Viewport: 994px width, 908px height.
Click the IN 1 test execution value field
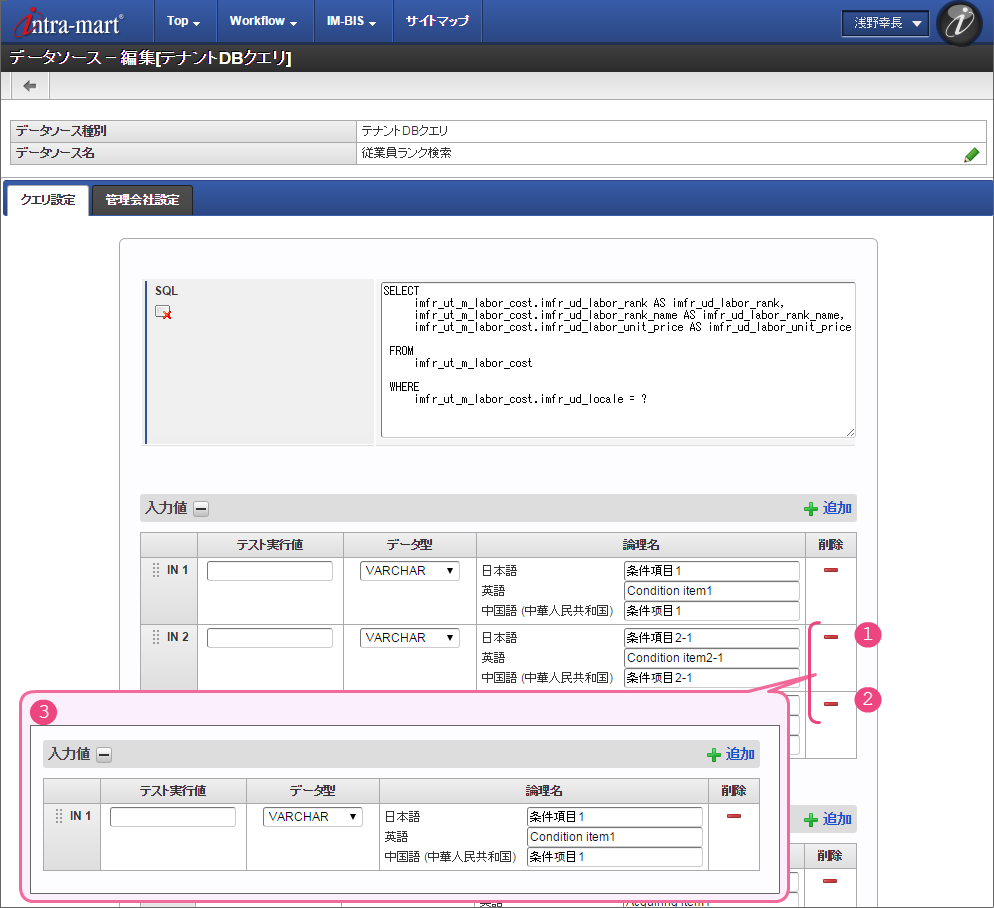click(270, 571)
